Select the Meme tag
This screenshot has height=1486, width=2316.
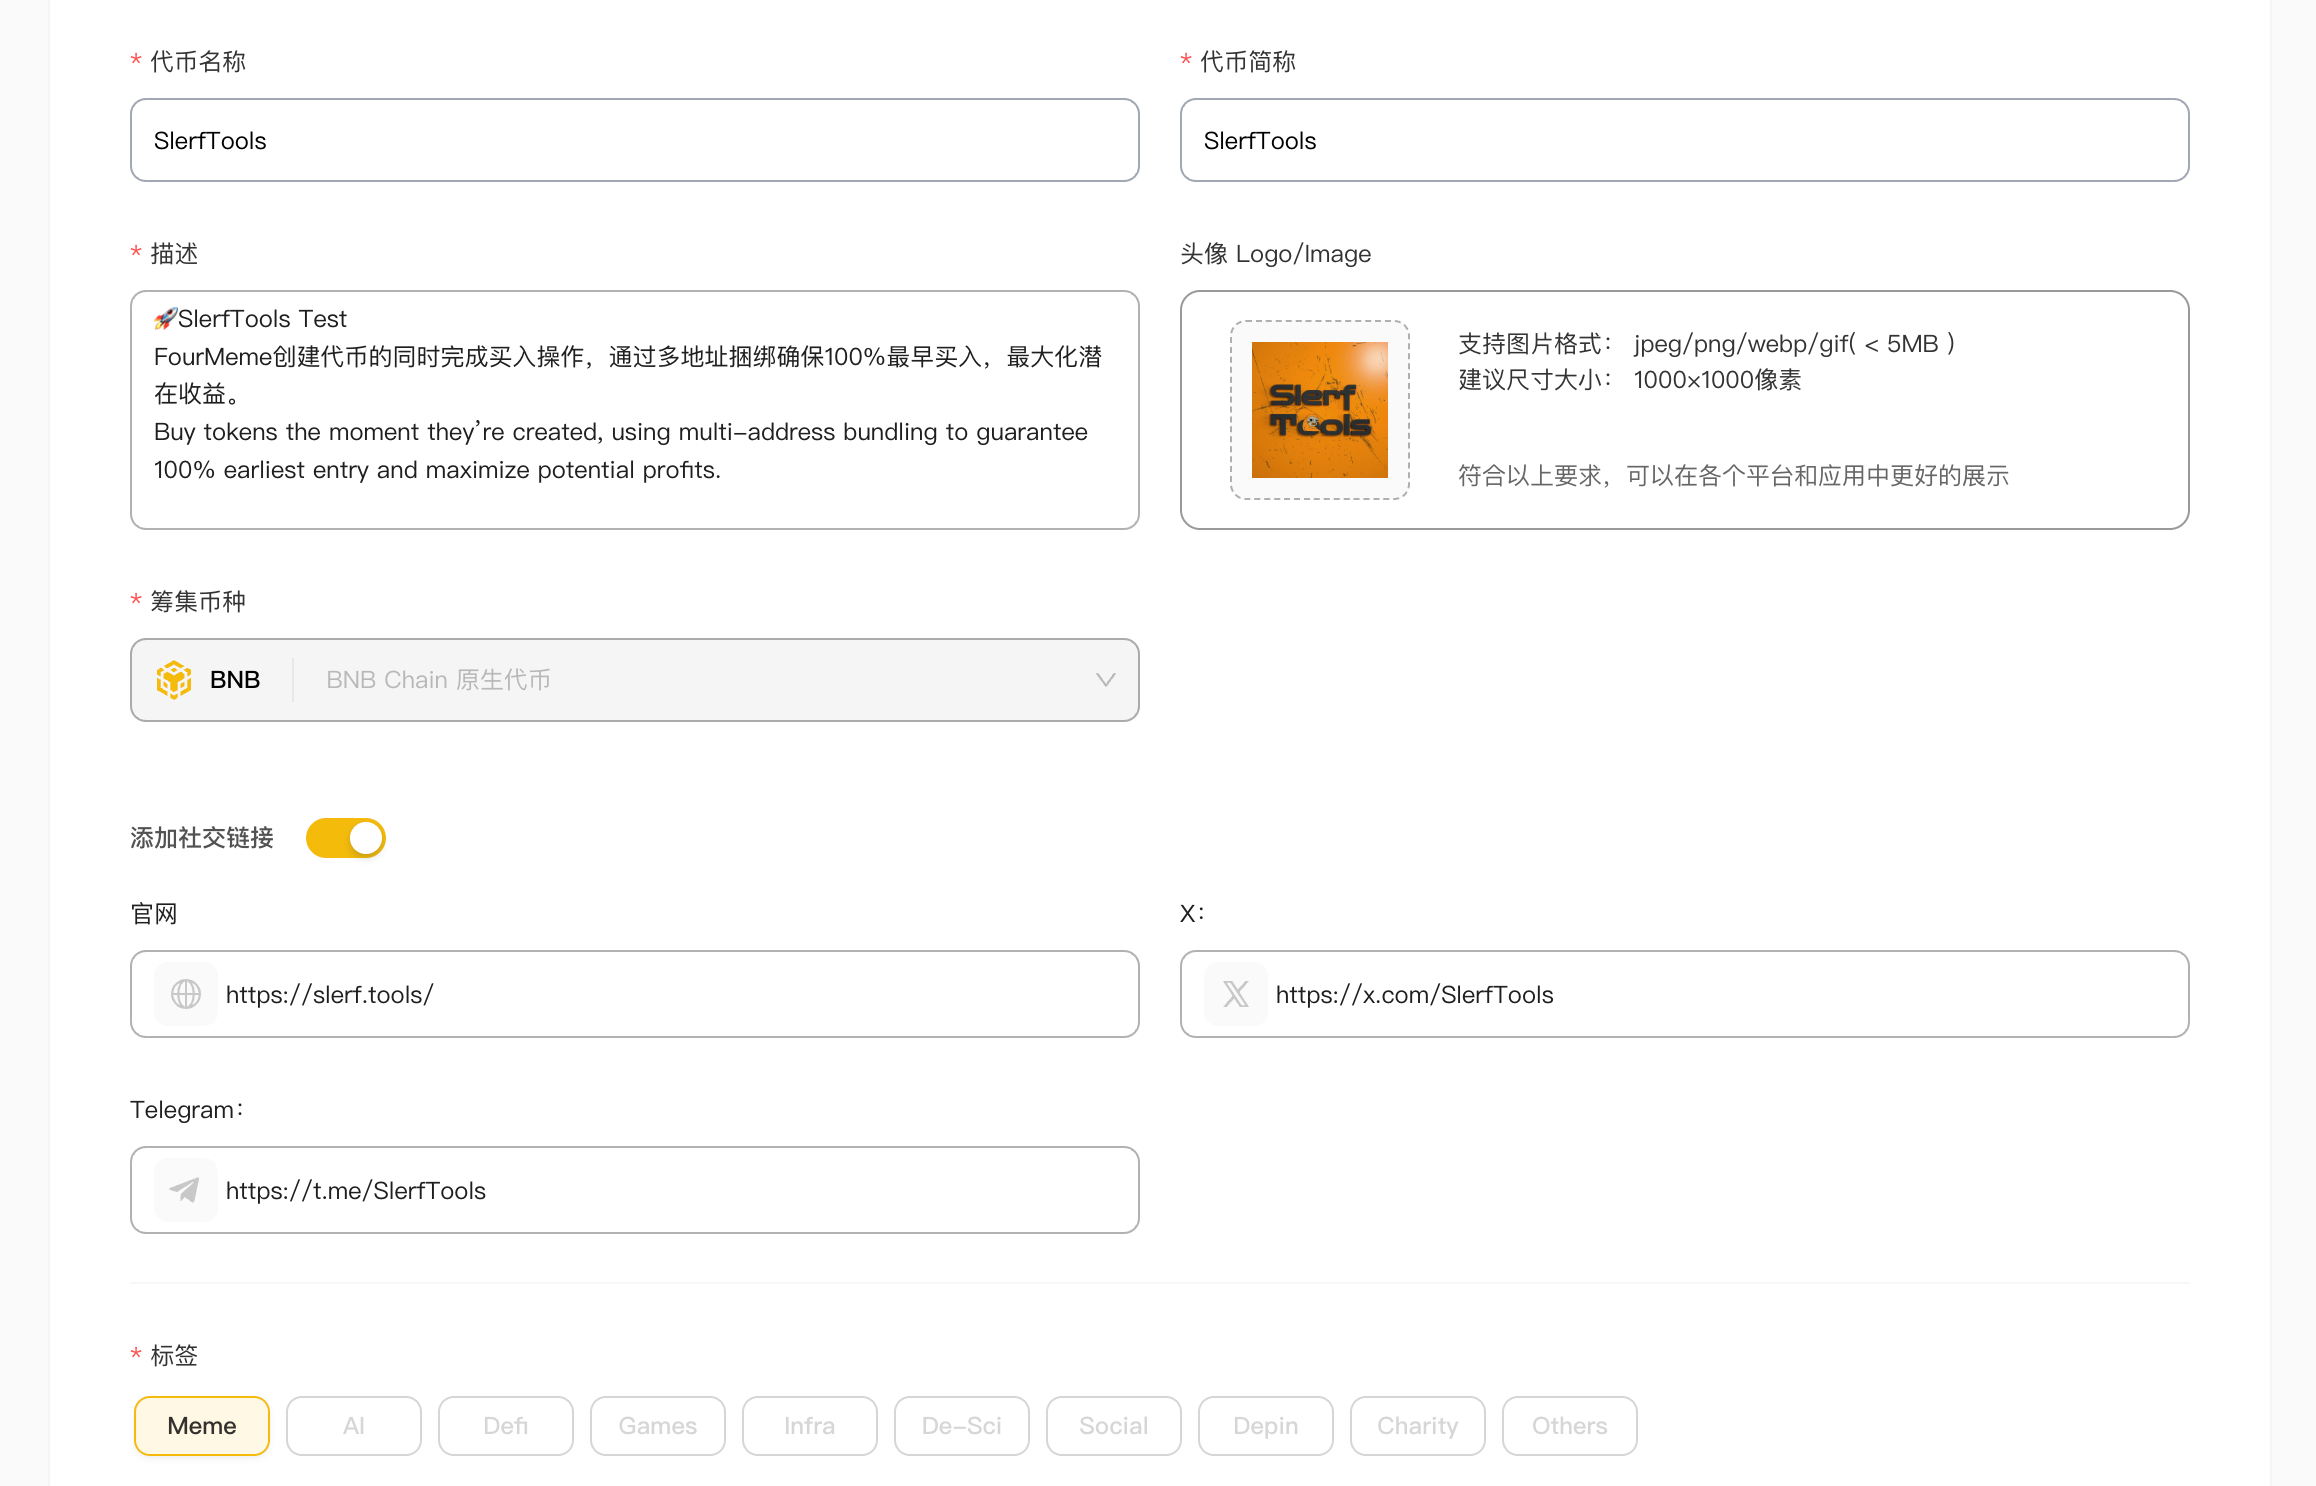point(202,1426)
